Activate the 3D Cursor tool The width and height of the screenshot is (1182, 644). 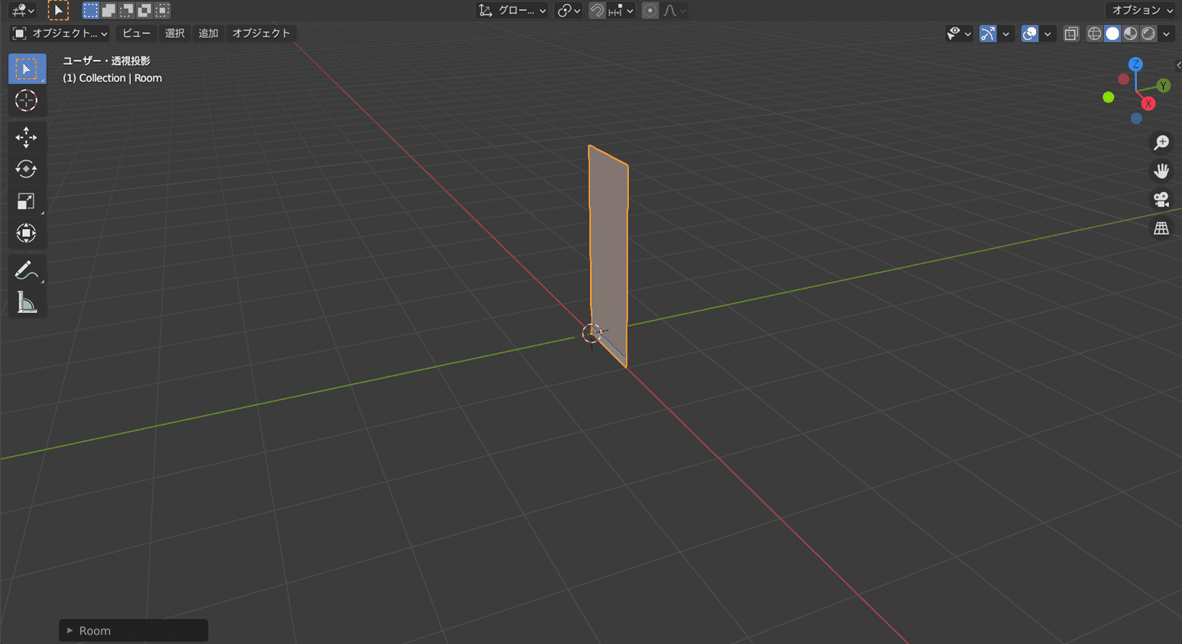pos(26,100)
